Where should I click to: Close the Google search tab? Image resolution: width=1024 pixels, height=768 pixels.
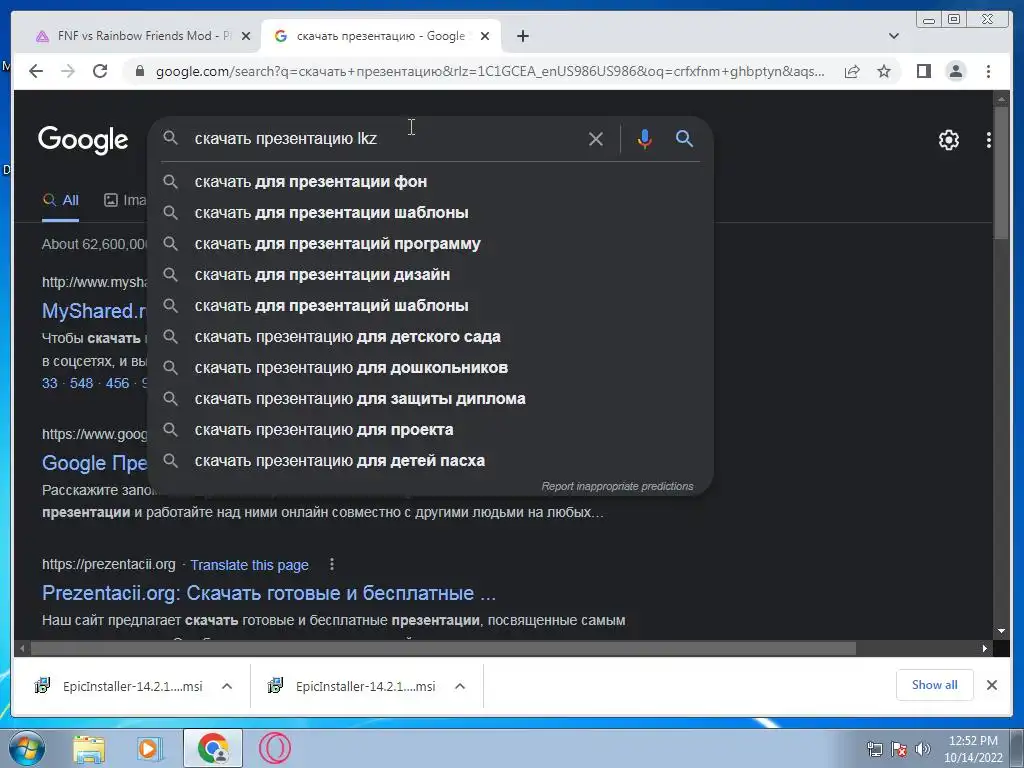pyautogui.click(x=485, y=36)
